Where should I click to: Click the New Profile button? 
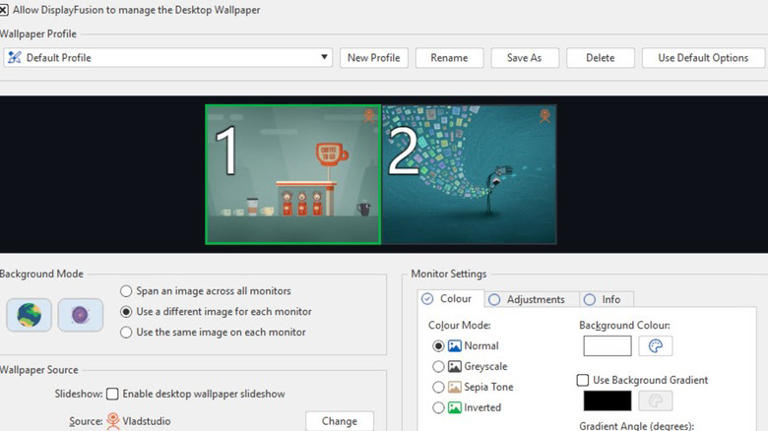tap(374, 58)
